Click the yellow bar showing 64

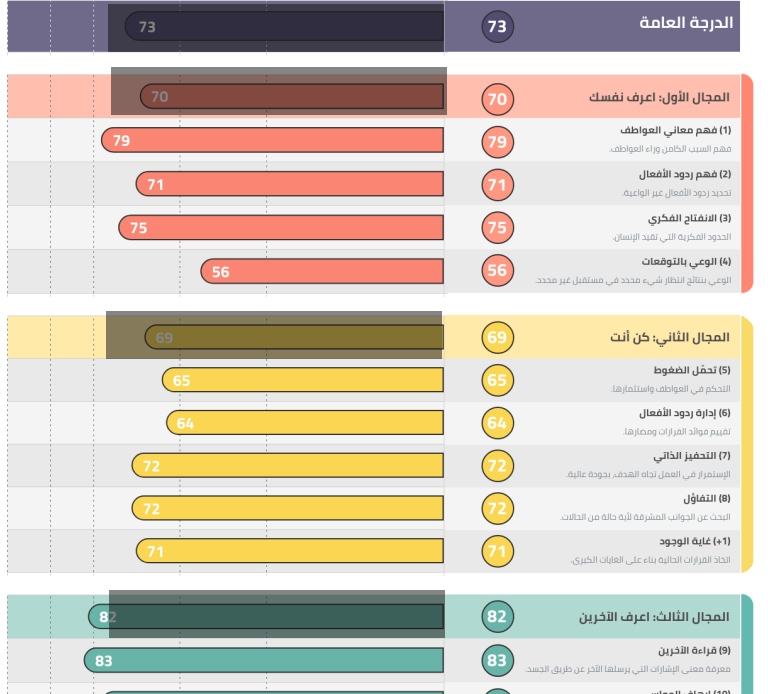305,423
